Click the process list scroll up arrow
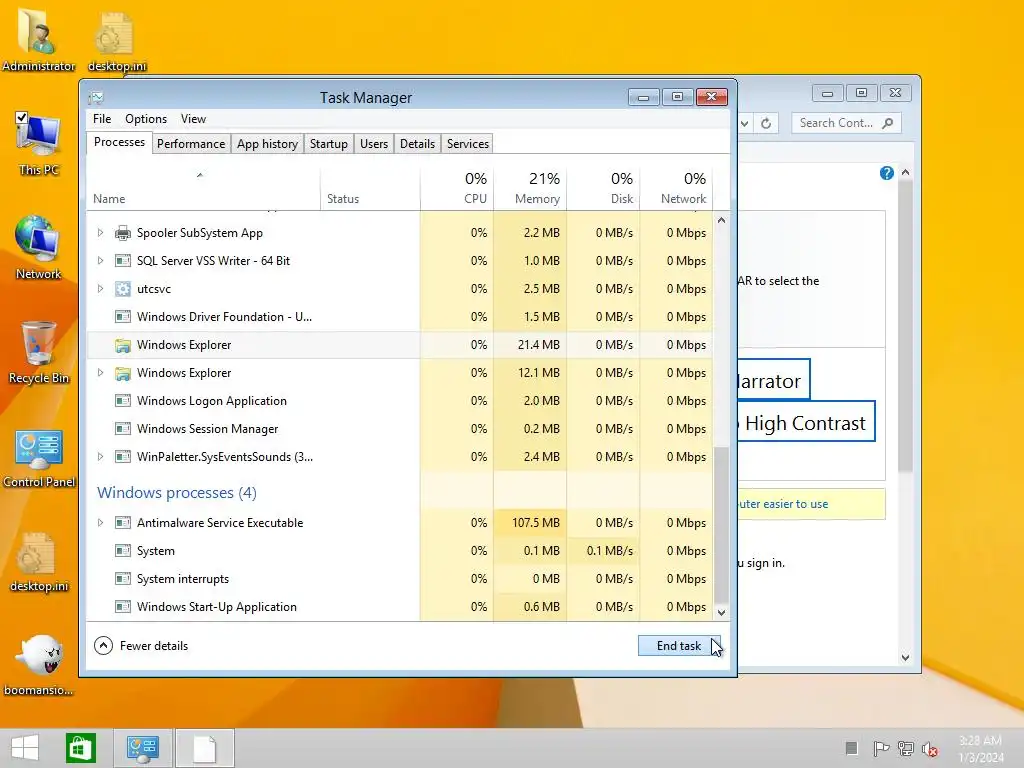1024x768 pixels. pyautogui.click(x=721, y=221)
